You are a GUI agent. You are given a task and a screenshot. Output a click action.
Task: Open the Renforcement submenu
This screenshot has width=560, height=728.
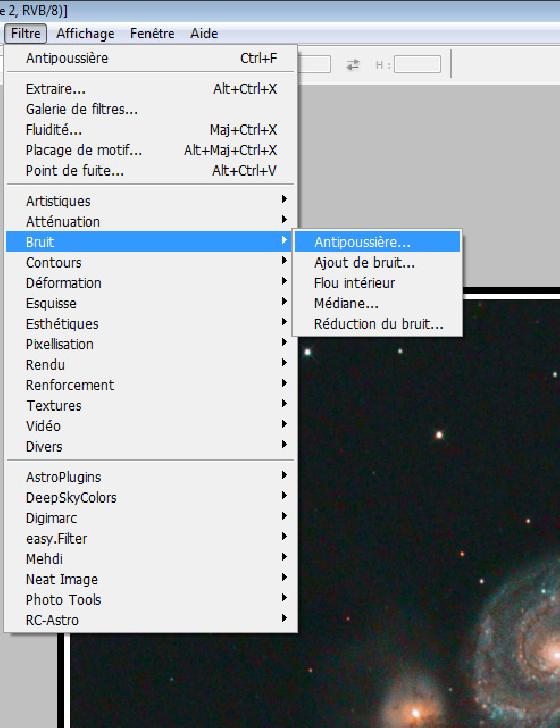151,385
